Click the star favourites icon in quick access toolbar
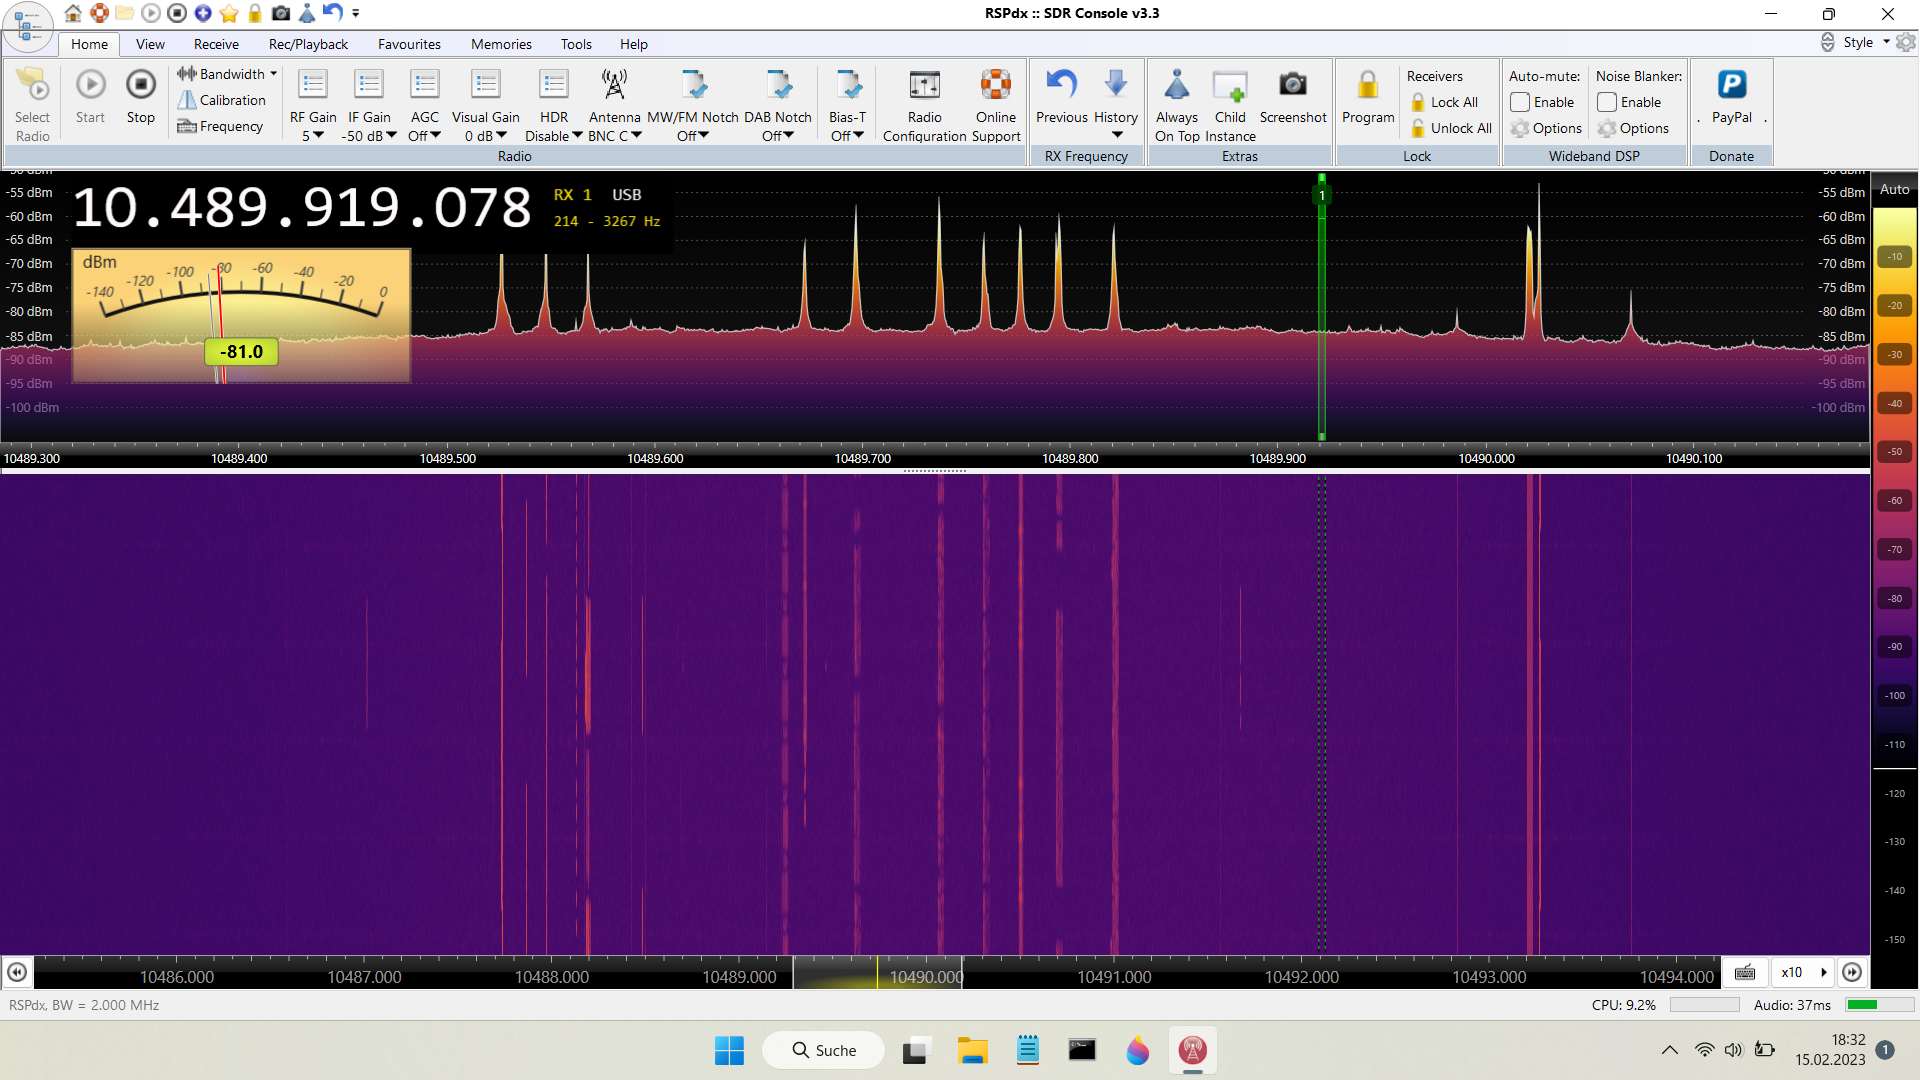1920x1080 pixels. pyautogui.click(x=229, y=13)
